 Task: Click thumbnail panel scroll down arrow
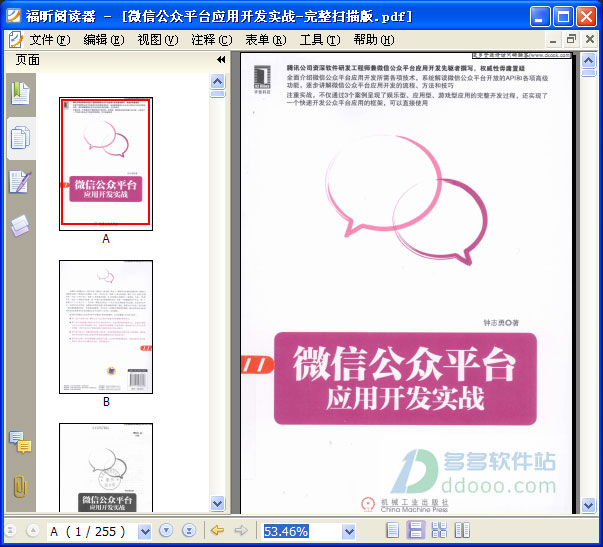click(218, 503)
